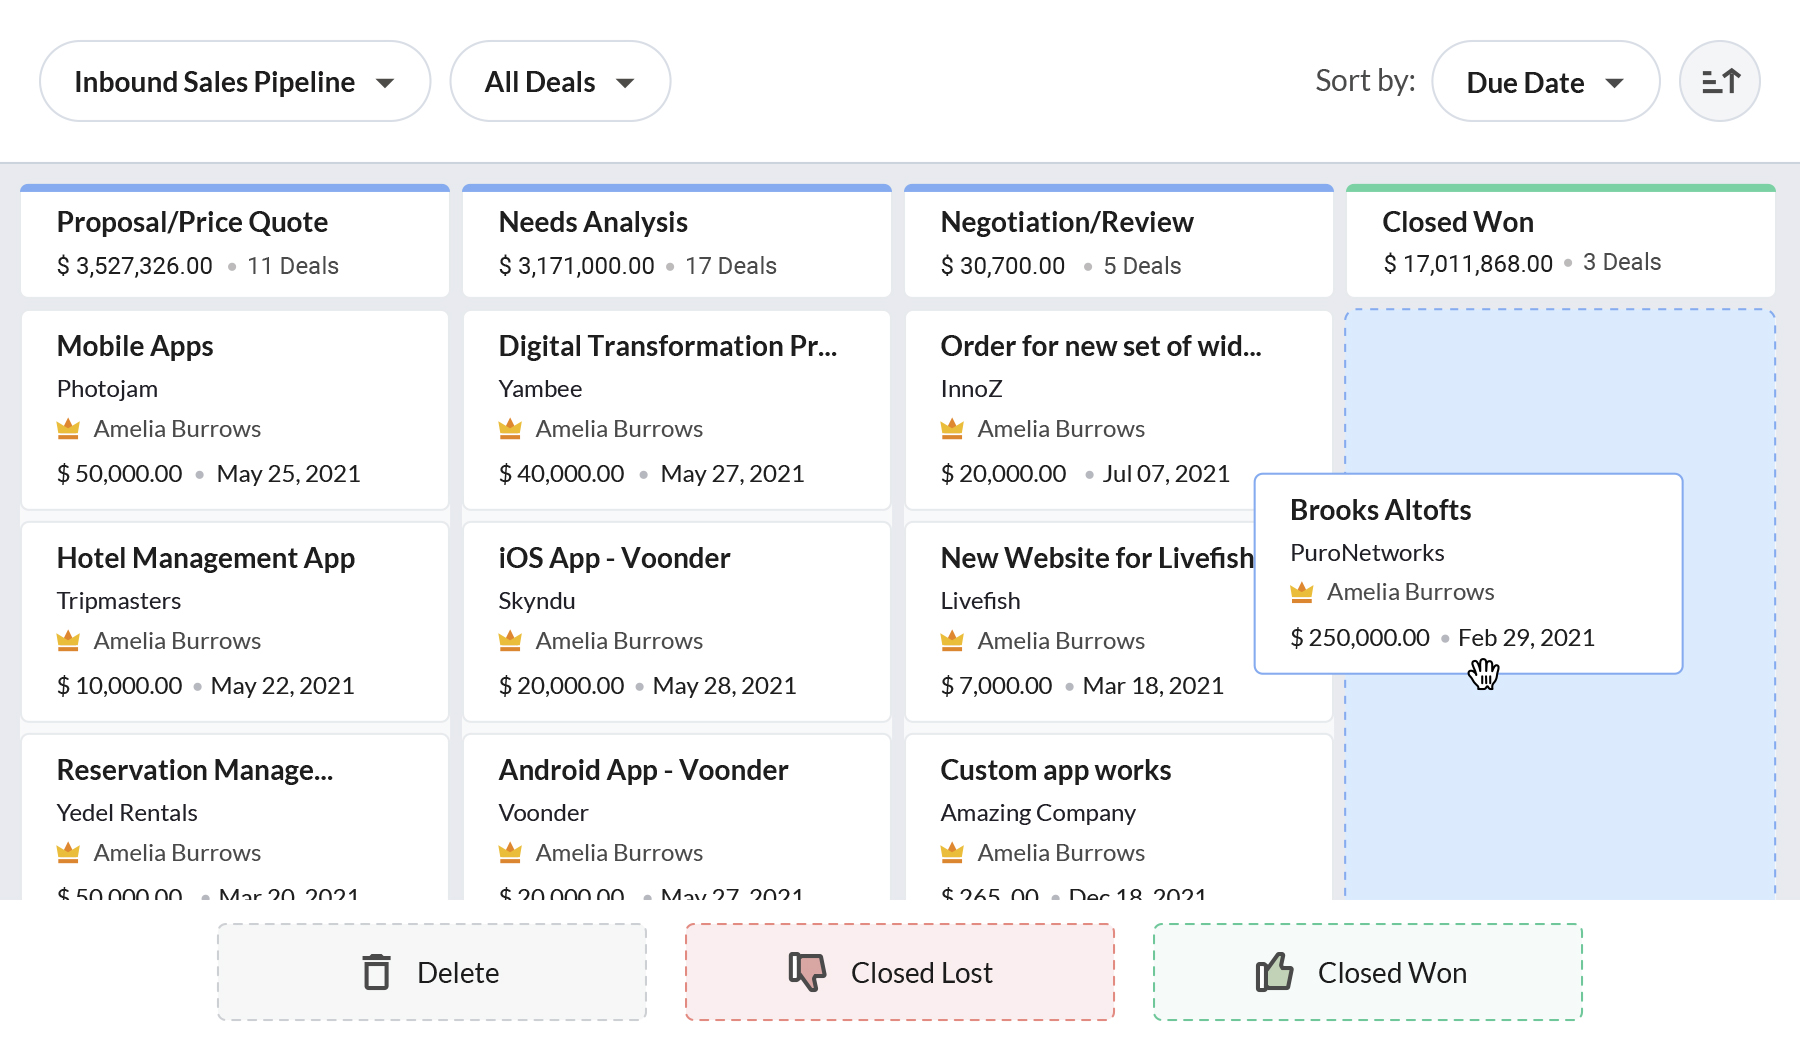Image resolution: width=1800 pixels, height=1050 pixels.
Task: Open the Android App - Voonder deal
Action: (x=643, y=770)
